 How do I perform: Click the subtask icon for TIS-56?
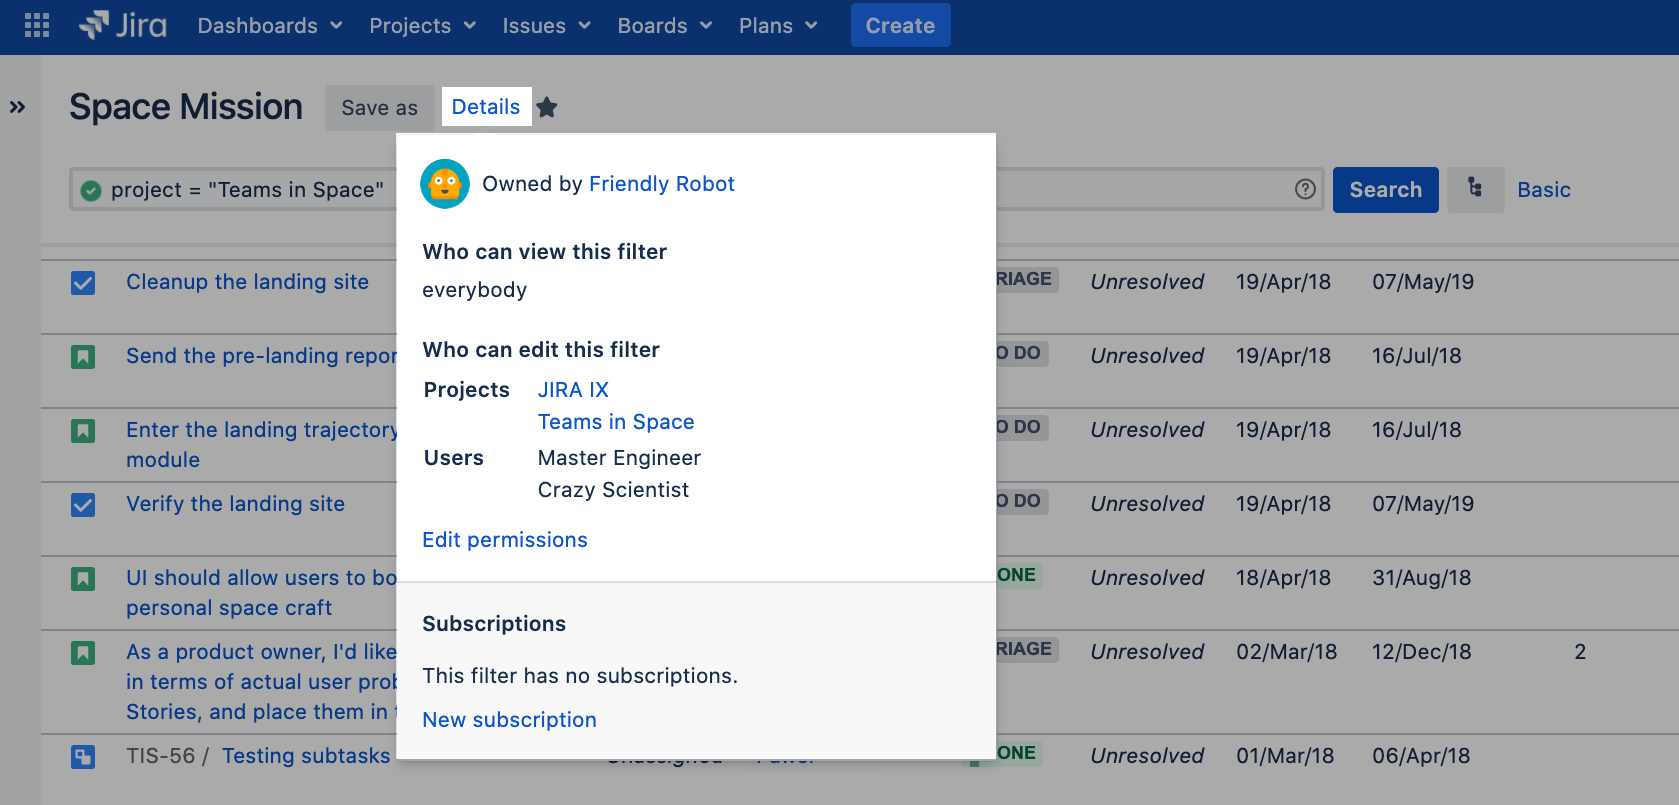[x=83, y=757]
